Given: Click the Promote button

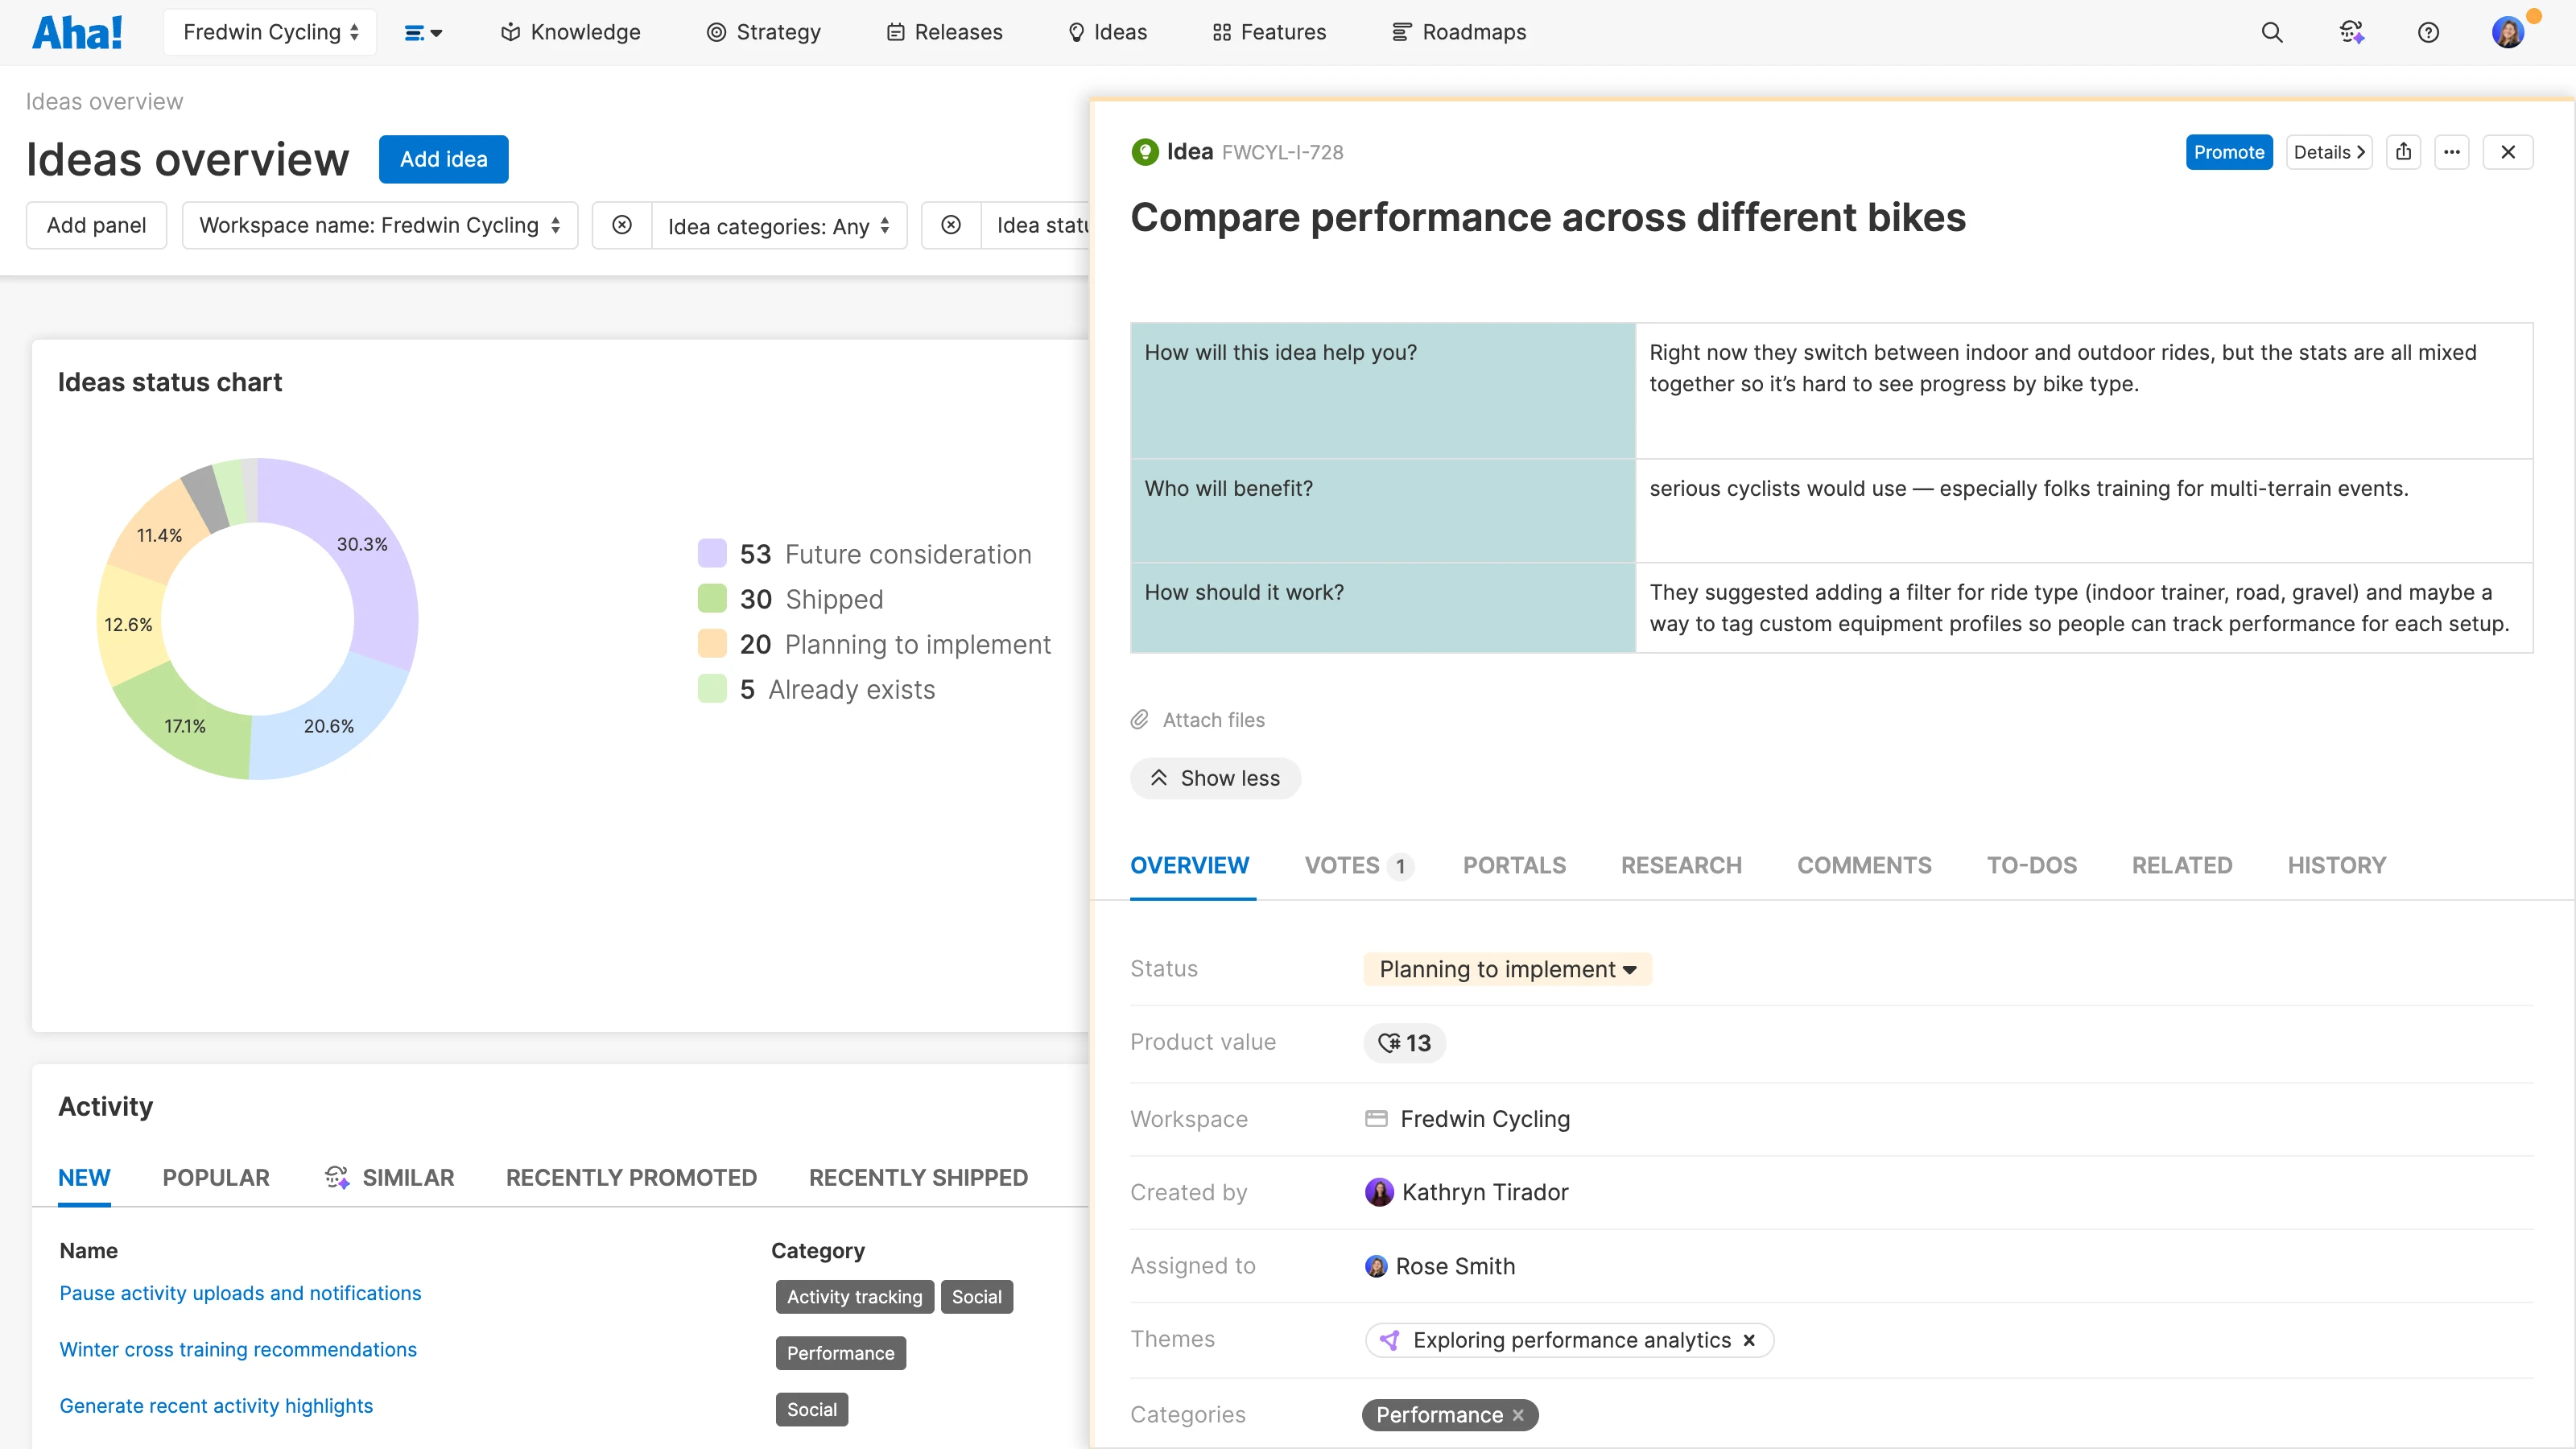Looking at the screenshot, I should (x=2229, y=152).
